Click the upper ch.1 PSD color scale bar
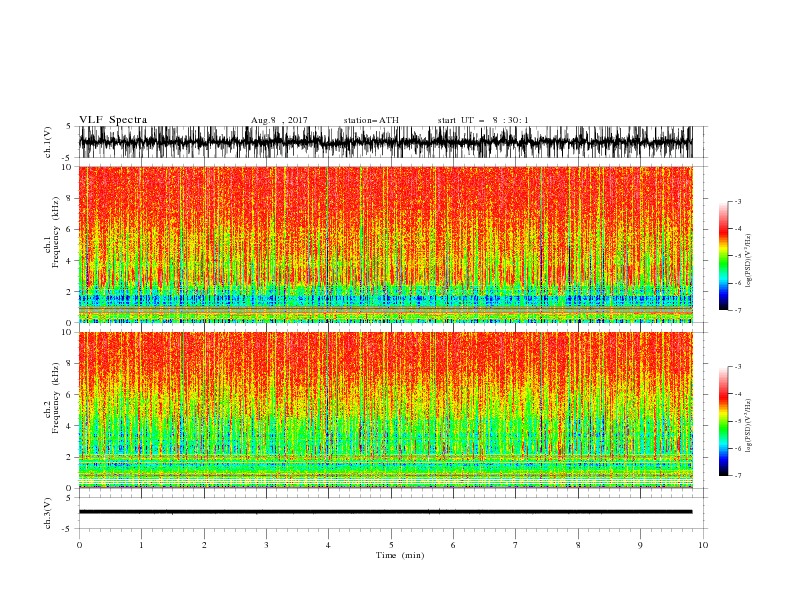The height and width of the screenshot is (612, 792). tap(723, 255)
